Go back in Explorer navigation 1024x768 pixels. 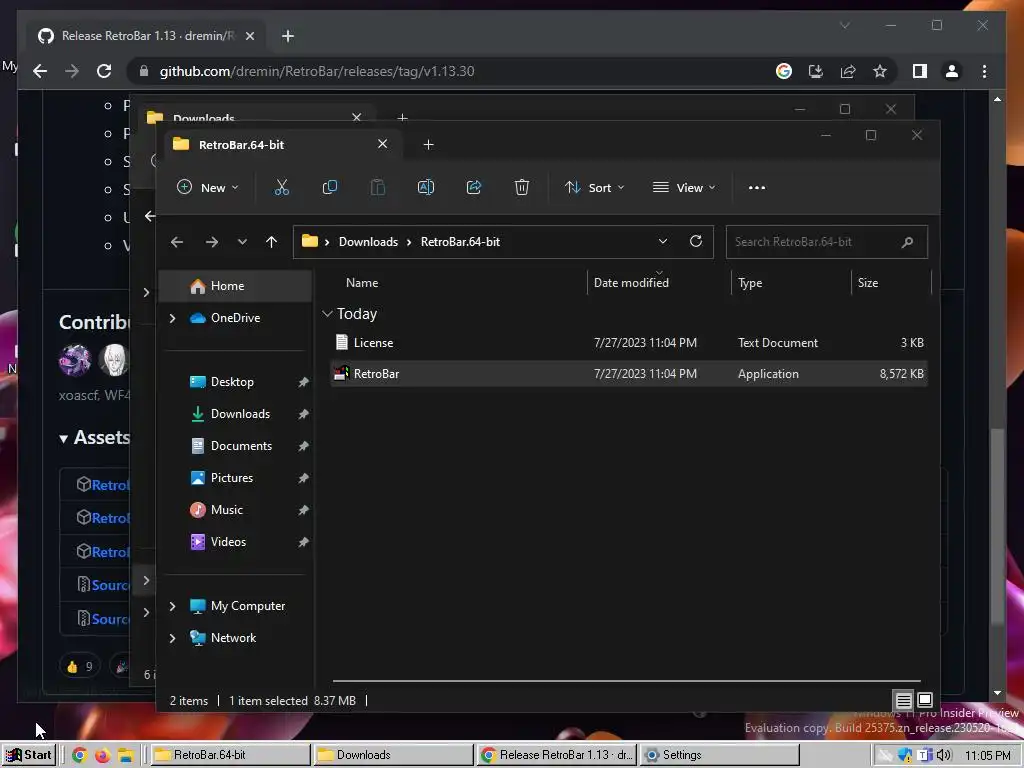pos(177,242)
